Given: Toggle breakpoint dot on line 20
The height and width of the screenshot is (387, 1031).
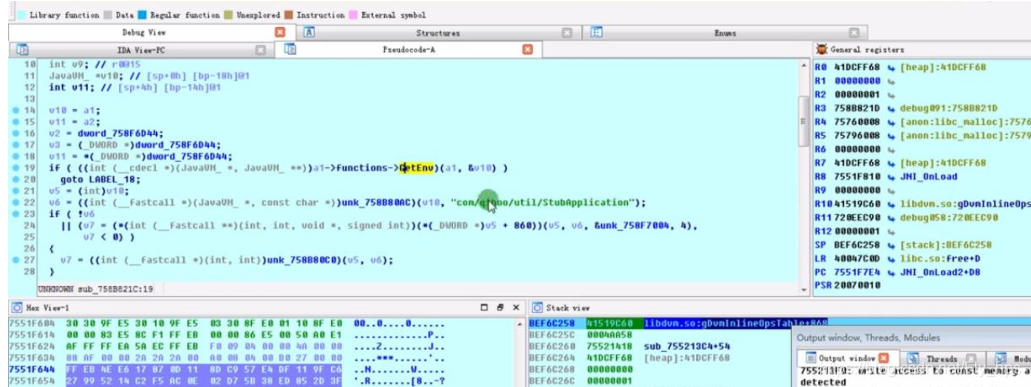Looking at the screenshot, I should pos(15,179).
